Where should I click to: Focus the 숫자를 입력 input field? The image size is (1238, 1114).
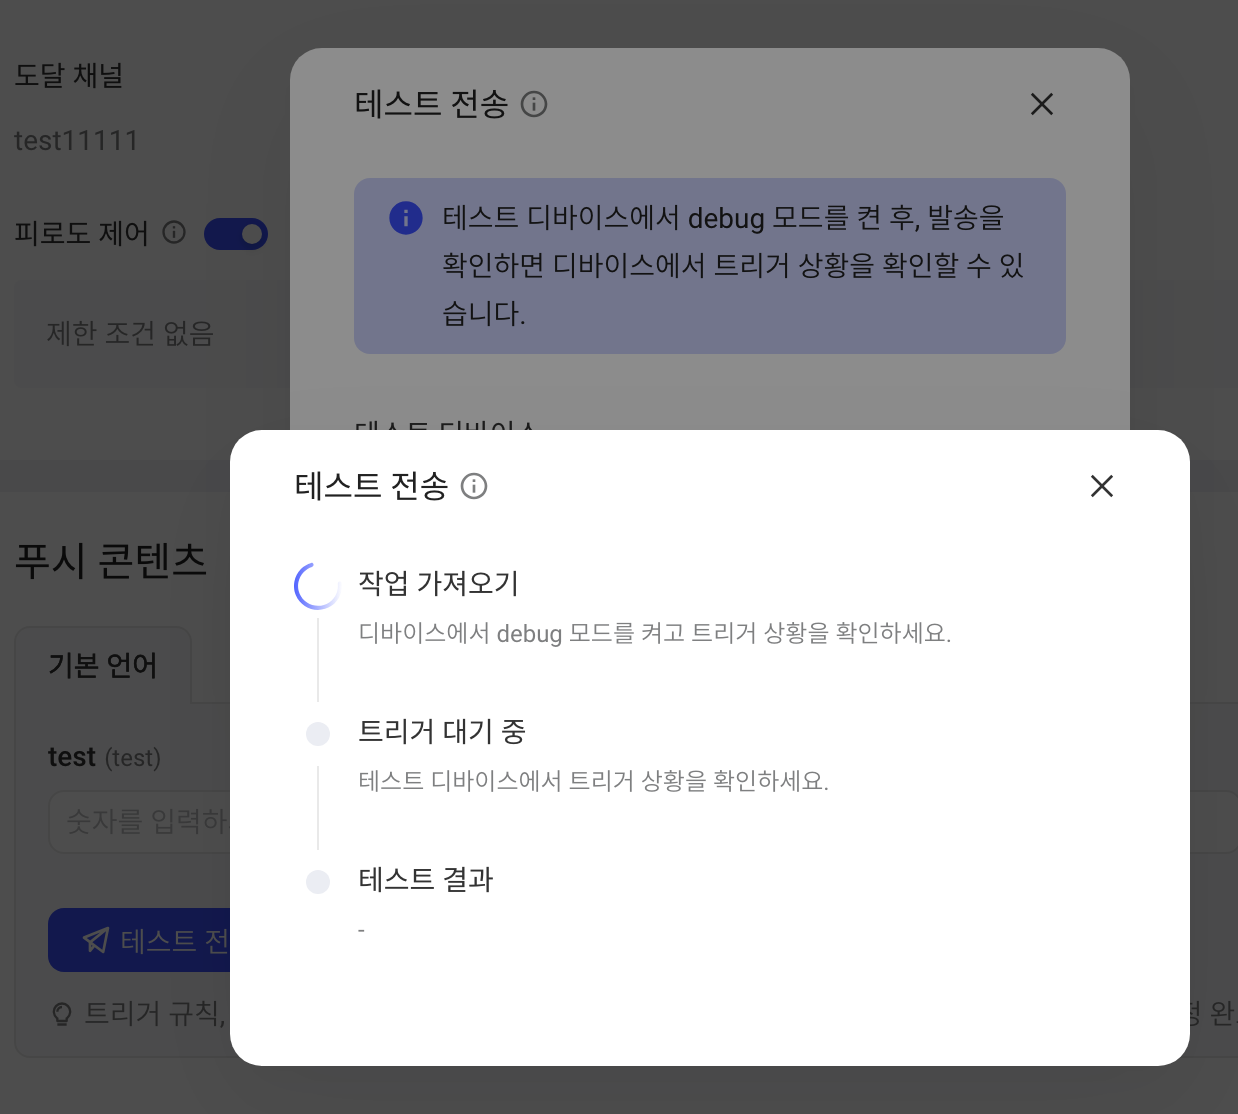(x=140, y=822)
